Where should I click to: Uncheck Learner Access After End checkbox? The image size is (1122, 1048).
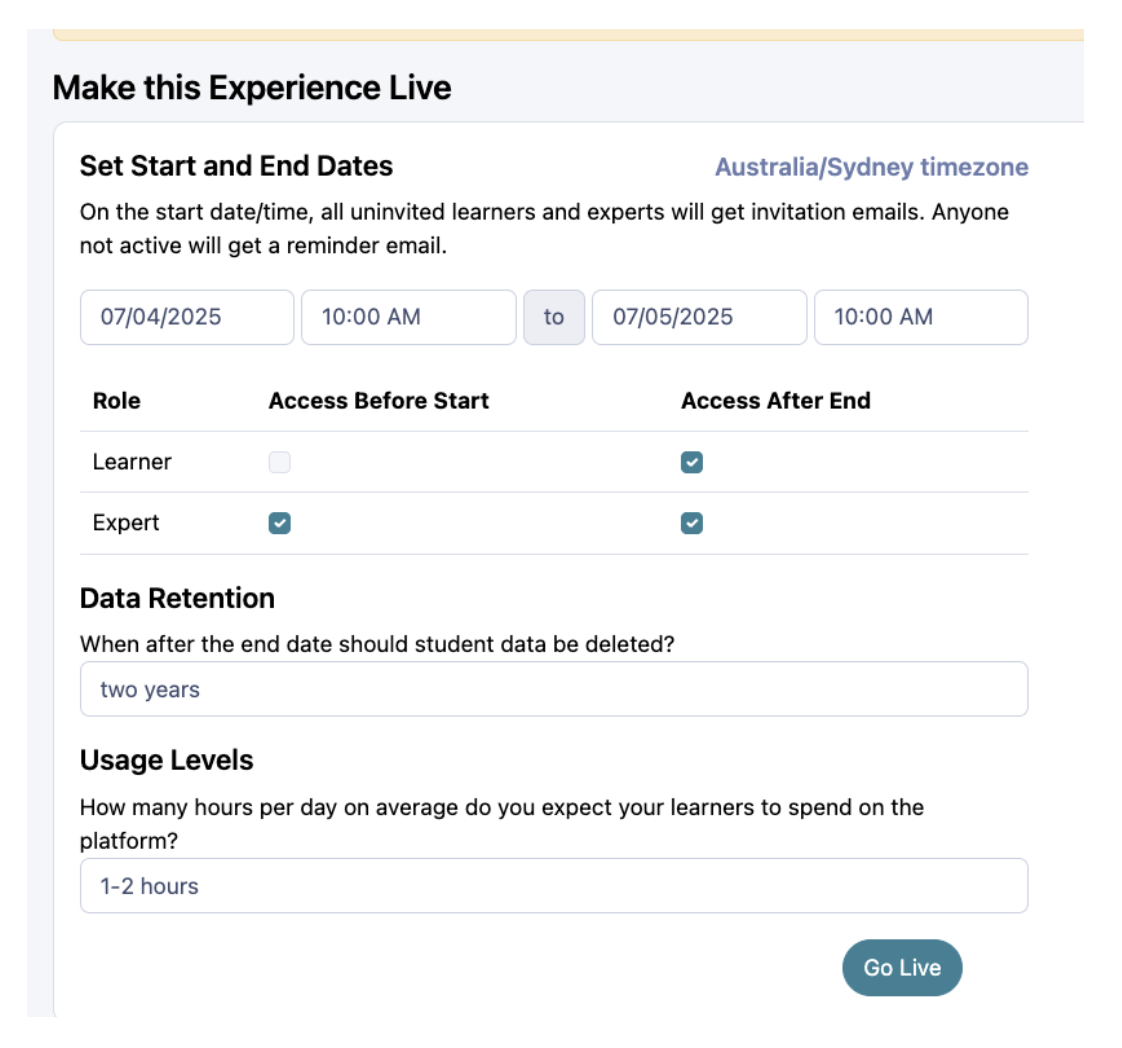[692, 462]
